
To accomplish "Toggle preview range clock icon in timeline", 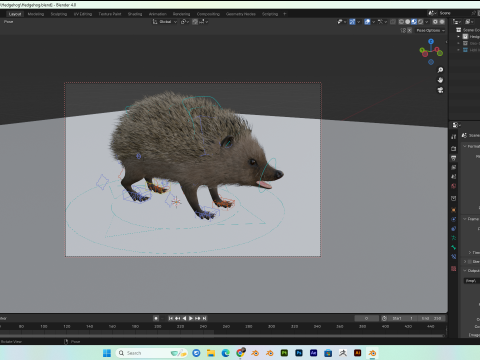I will [x=384, y=318].
